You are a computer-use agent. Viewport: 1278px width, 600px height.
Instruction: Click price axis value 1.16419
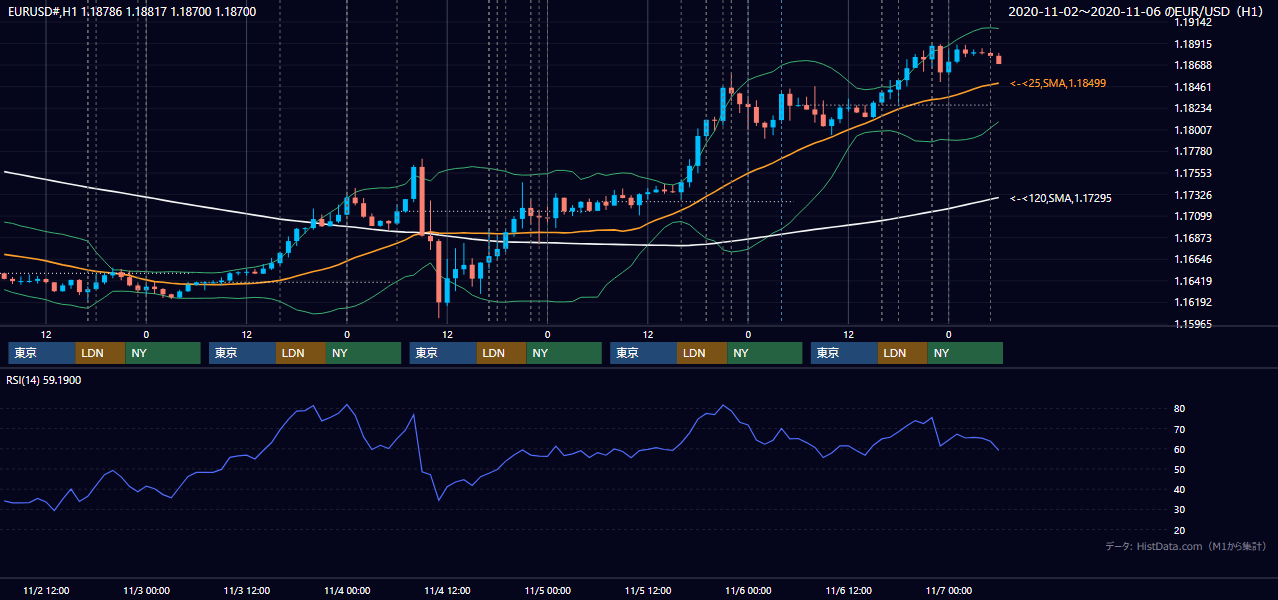pos(1193,281)
